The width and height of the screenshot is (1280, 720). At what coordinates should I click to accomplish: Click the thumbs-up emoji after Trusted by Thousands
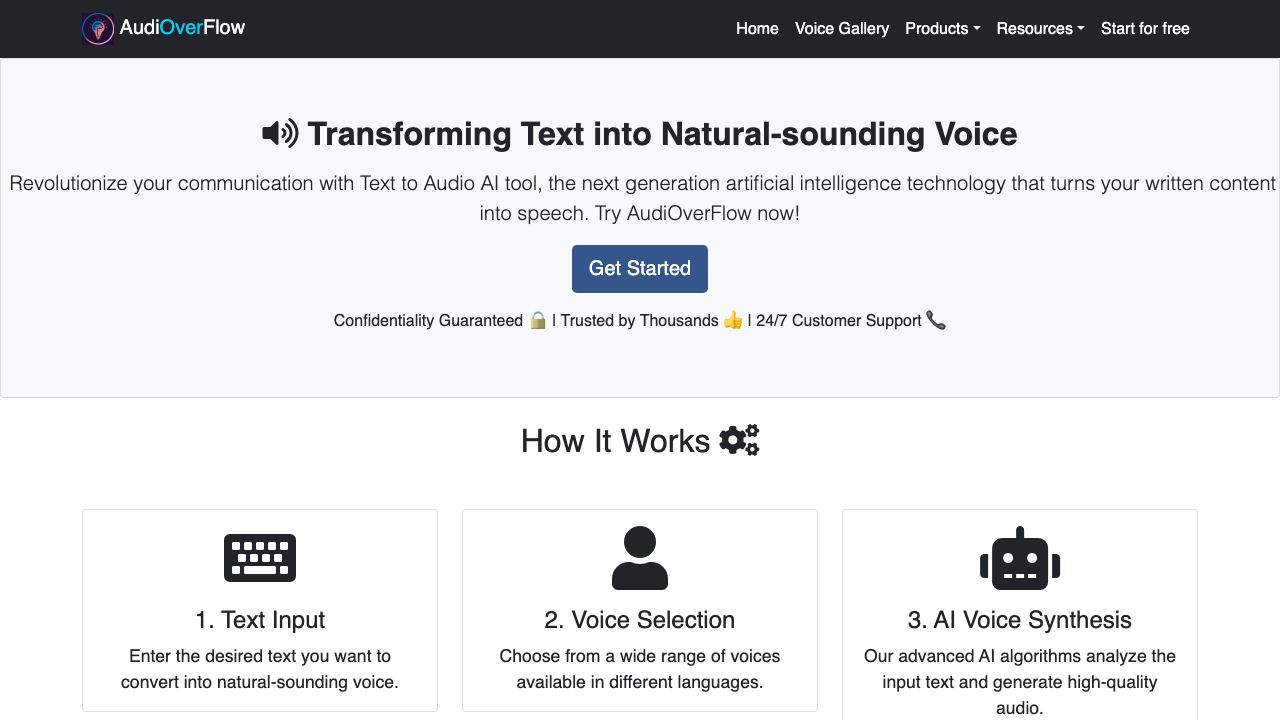[733, 320]
